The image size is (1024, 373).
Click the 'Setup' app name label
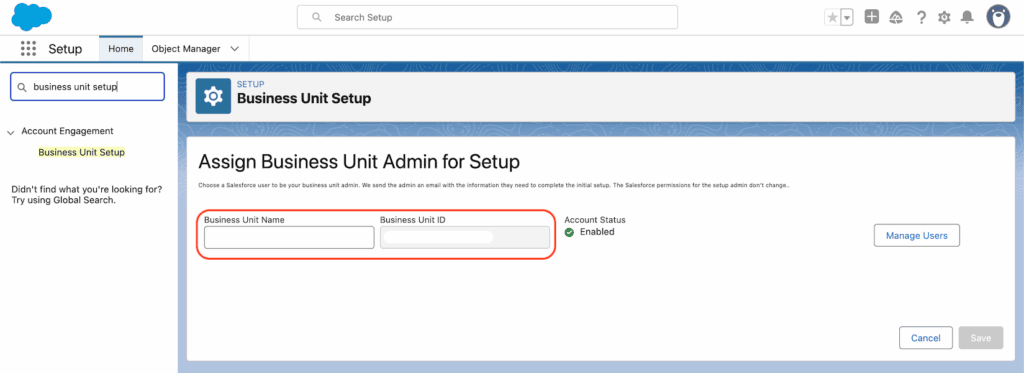[x=65, y=49]
